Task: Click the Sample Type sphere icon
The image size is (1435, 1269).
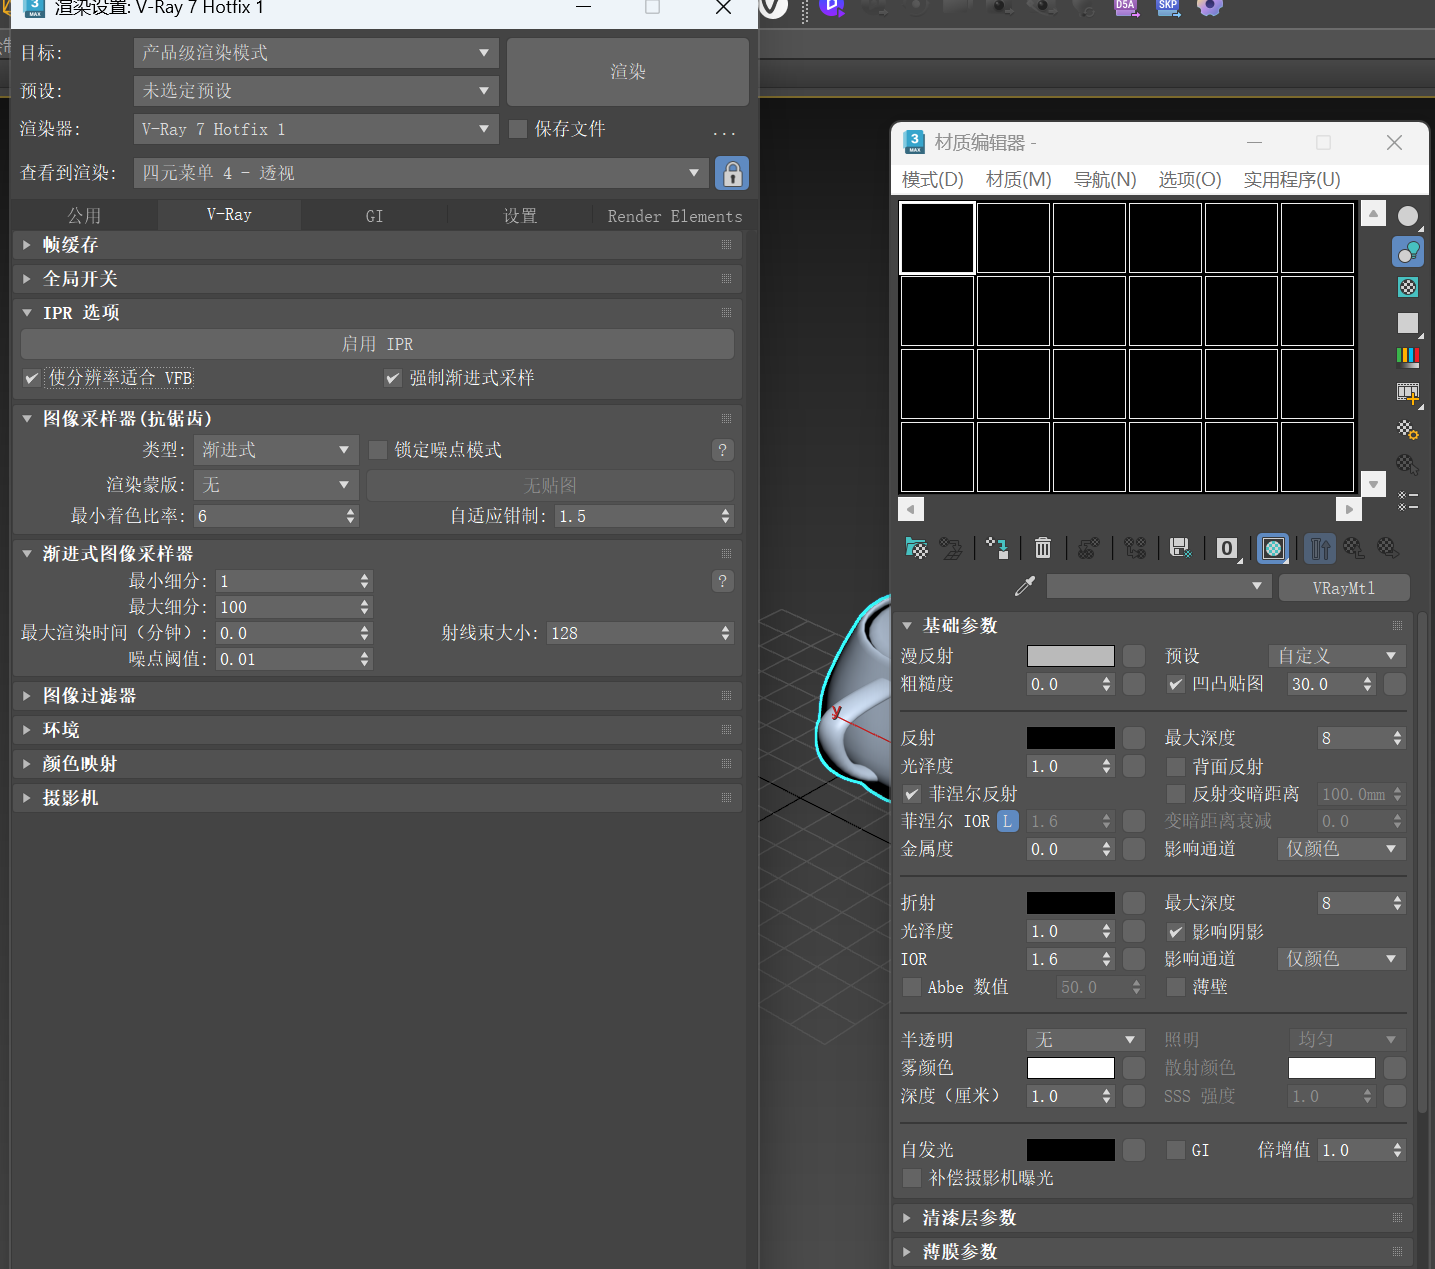Action: (x=1408, y=216)
